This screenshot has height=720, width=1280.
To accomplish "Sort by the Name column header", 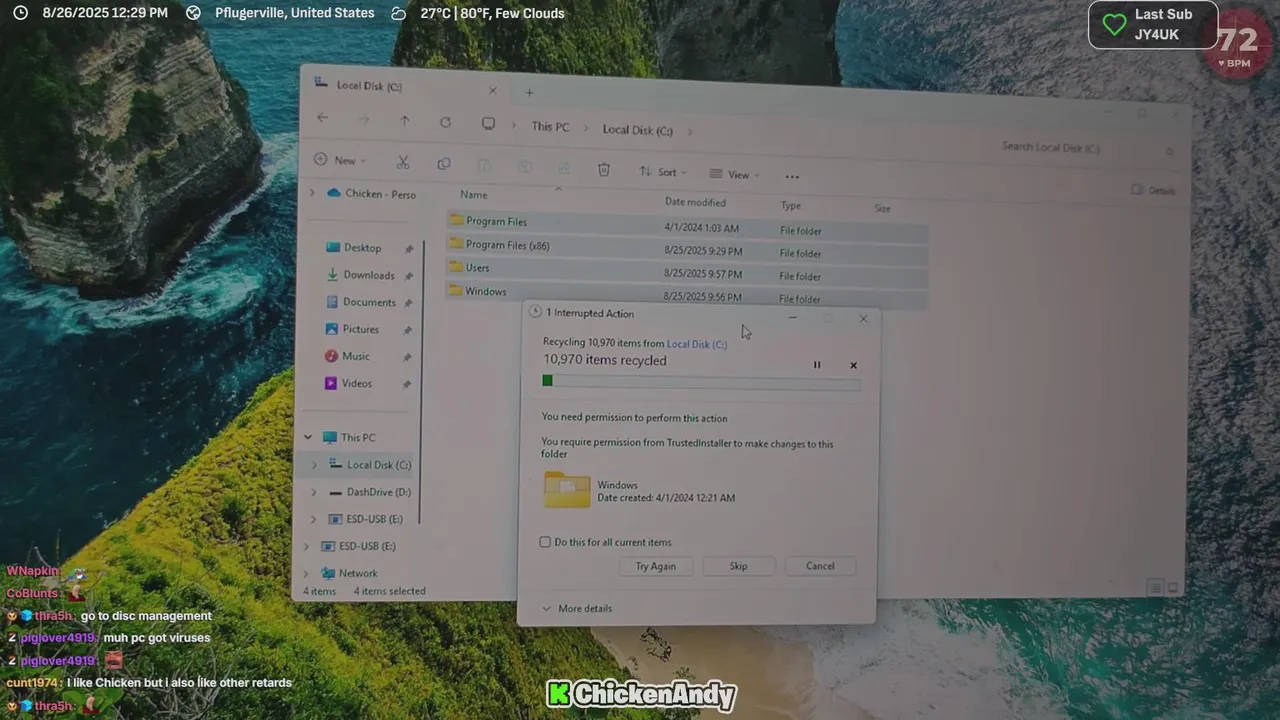I will [473, 195].
